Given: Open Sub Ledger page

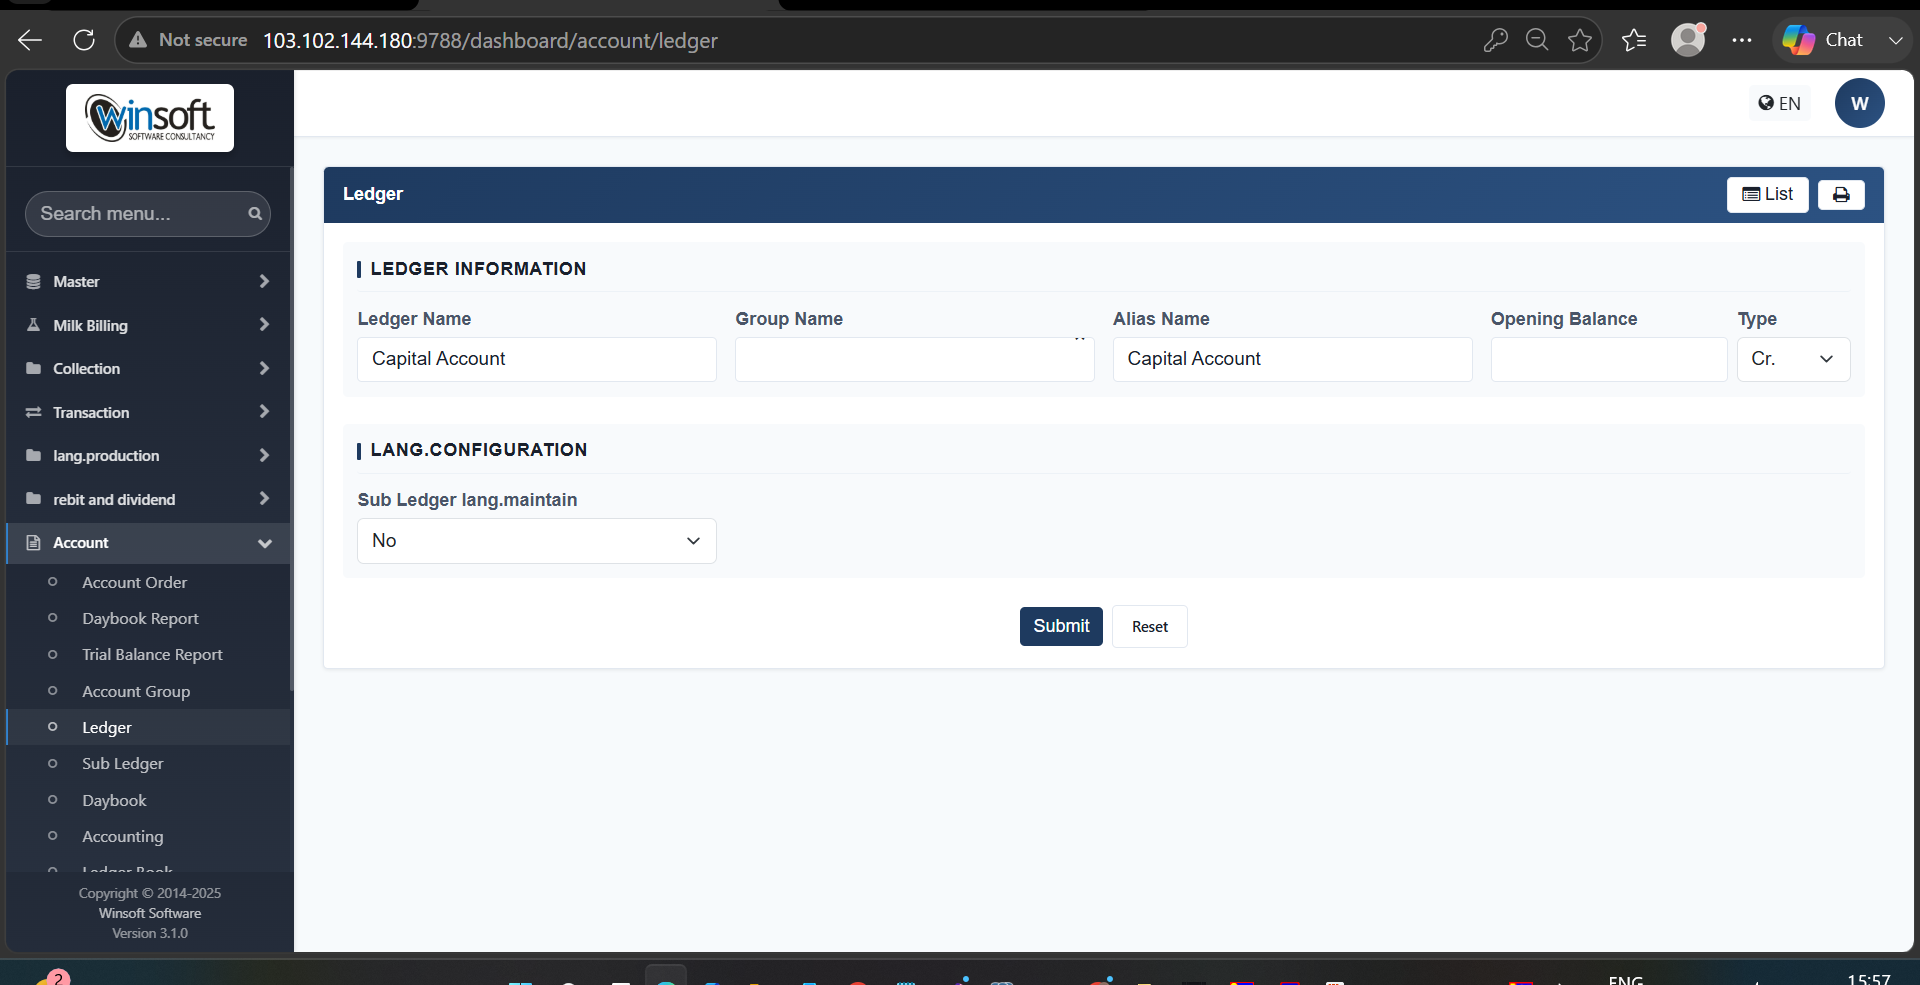Looking at the screenshot, I should tap(122, 764).
